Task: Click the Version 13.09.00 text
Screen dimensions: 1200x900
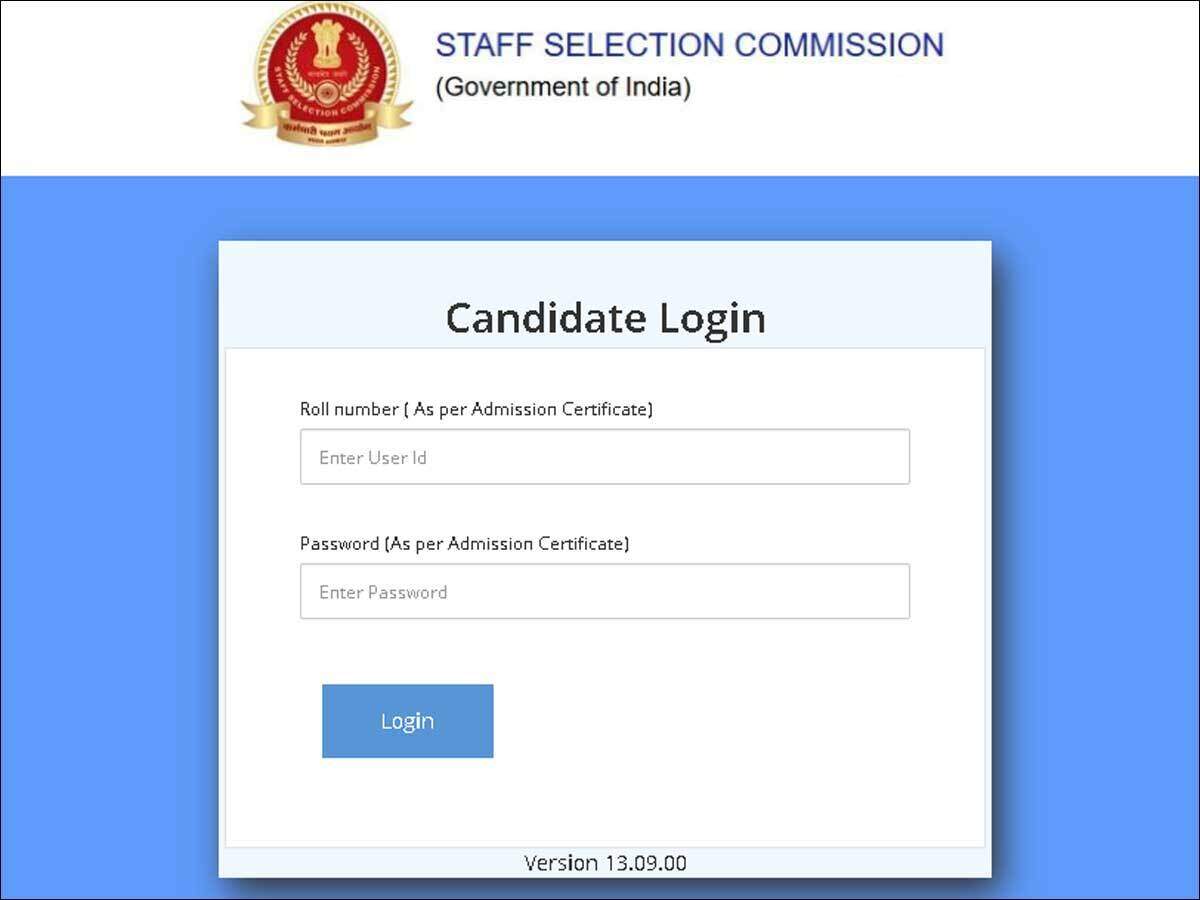Action: tap(605, 863)
